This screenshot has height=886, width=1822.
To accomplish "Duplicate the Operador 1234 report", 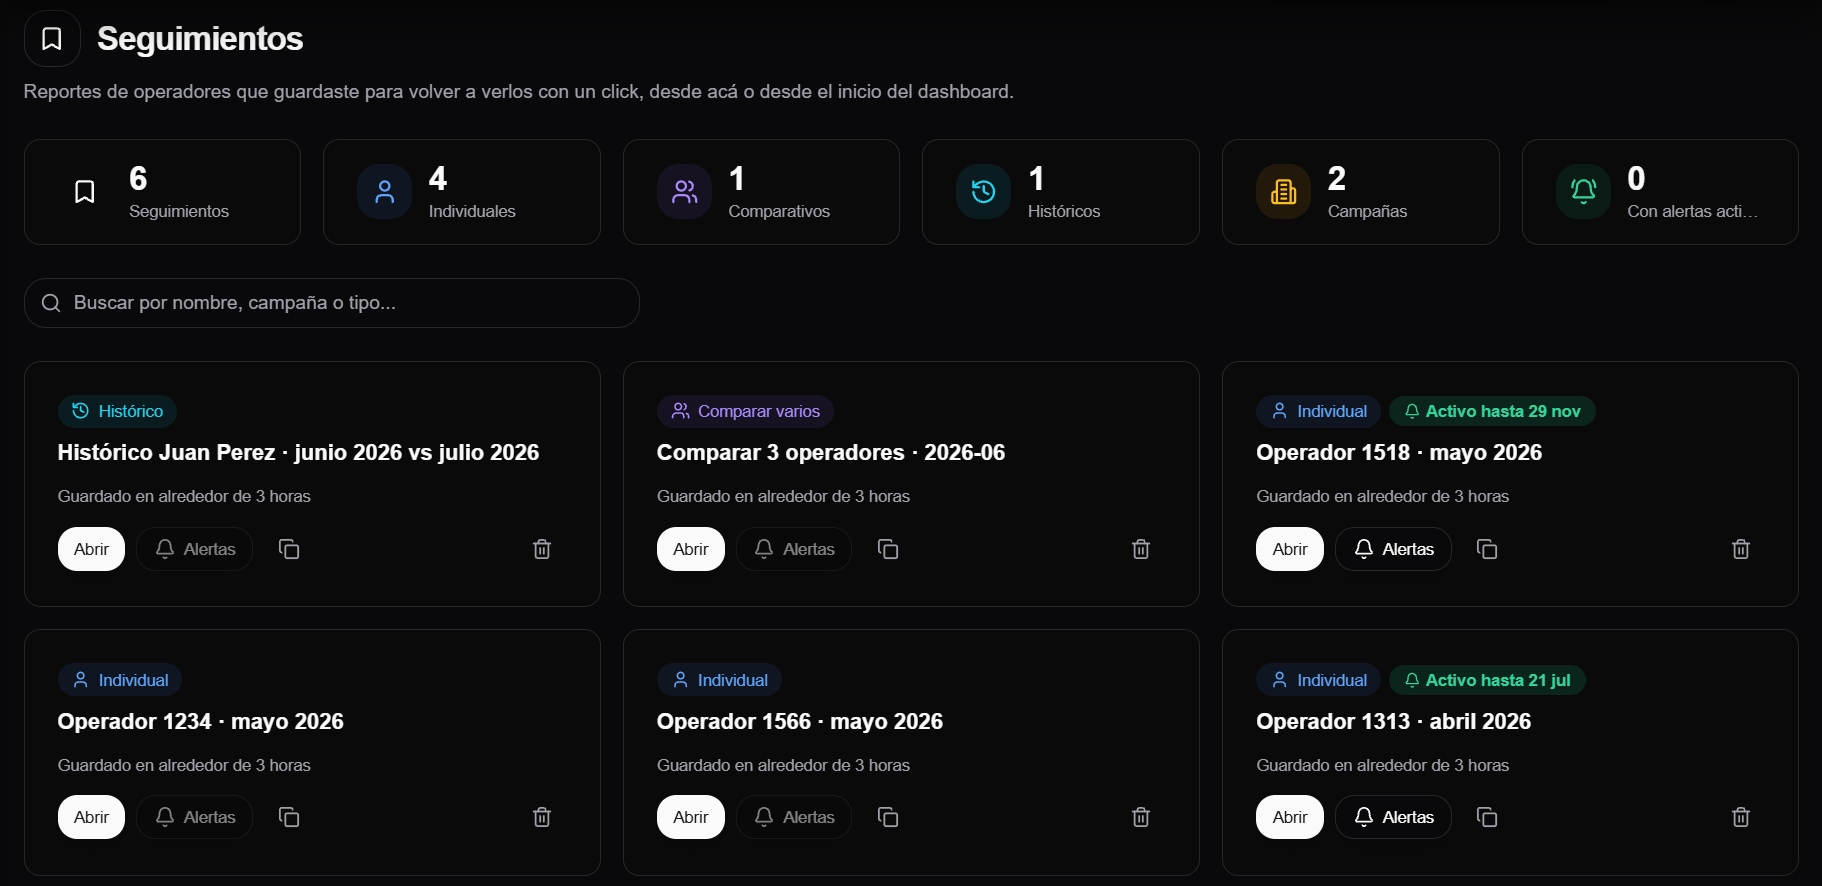I will pos(289,817).
